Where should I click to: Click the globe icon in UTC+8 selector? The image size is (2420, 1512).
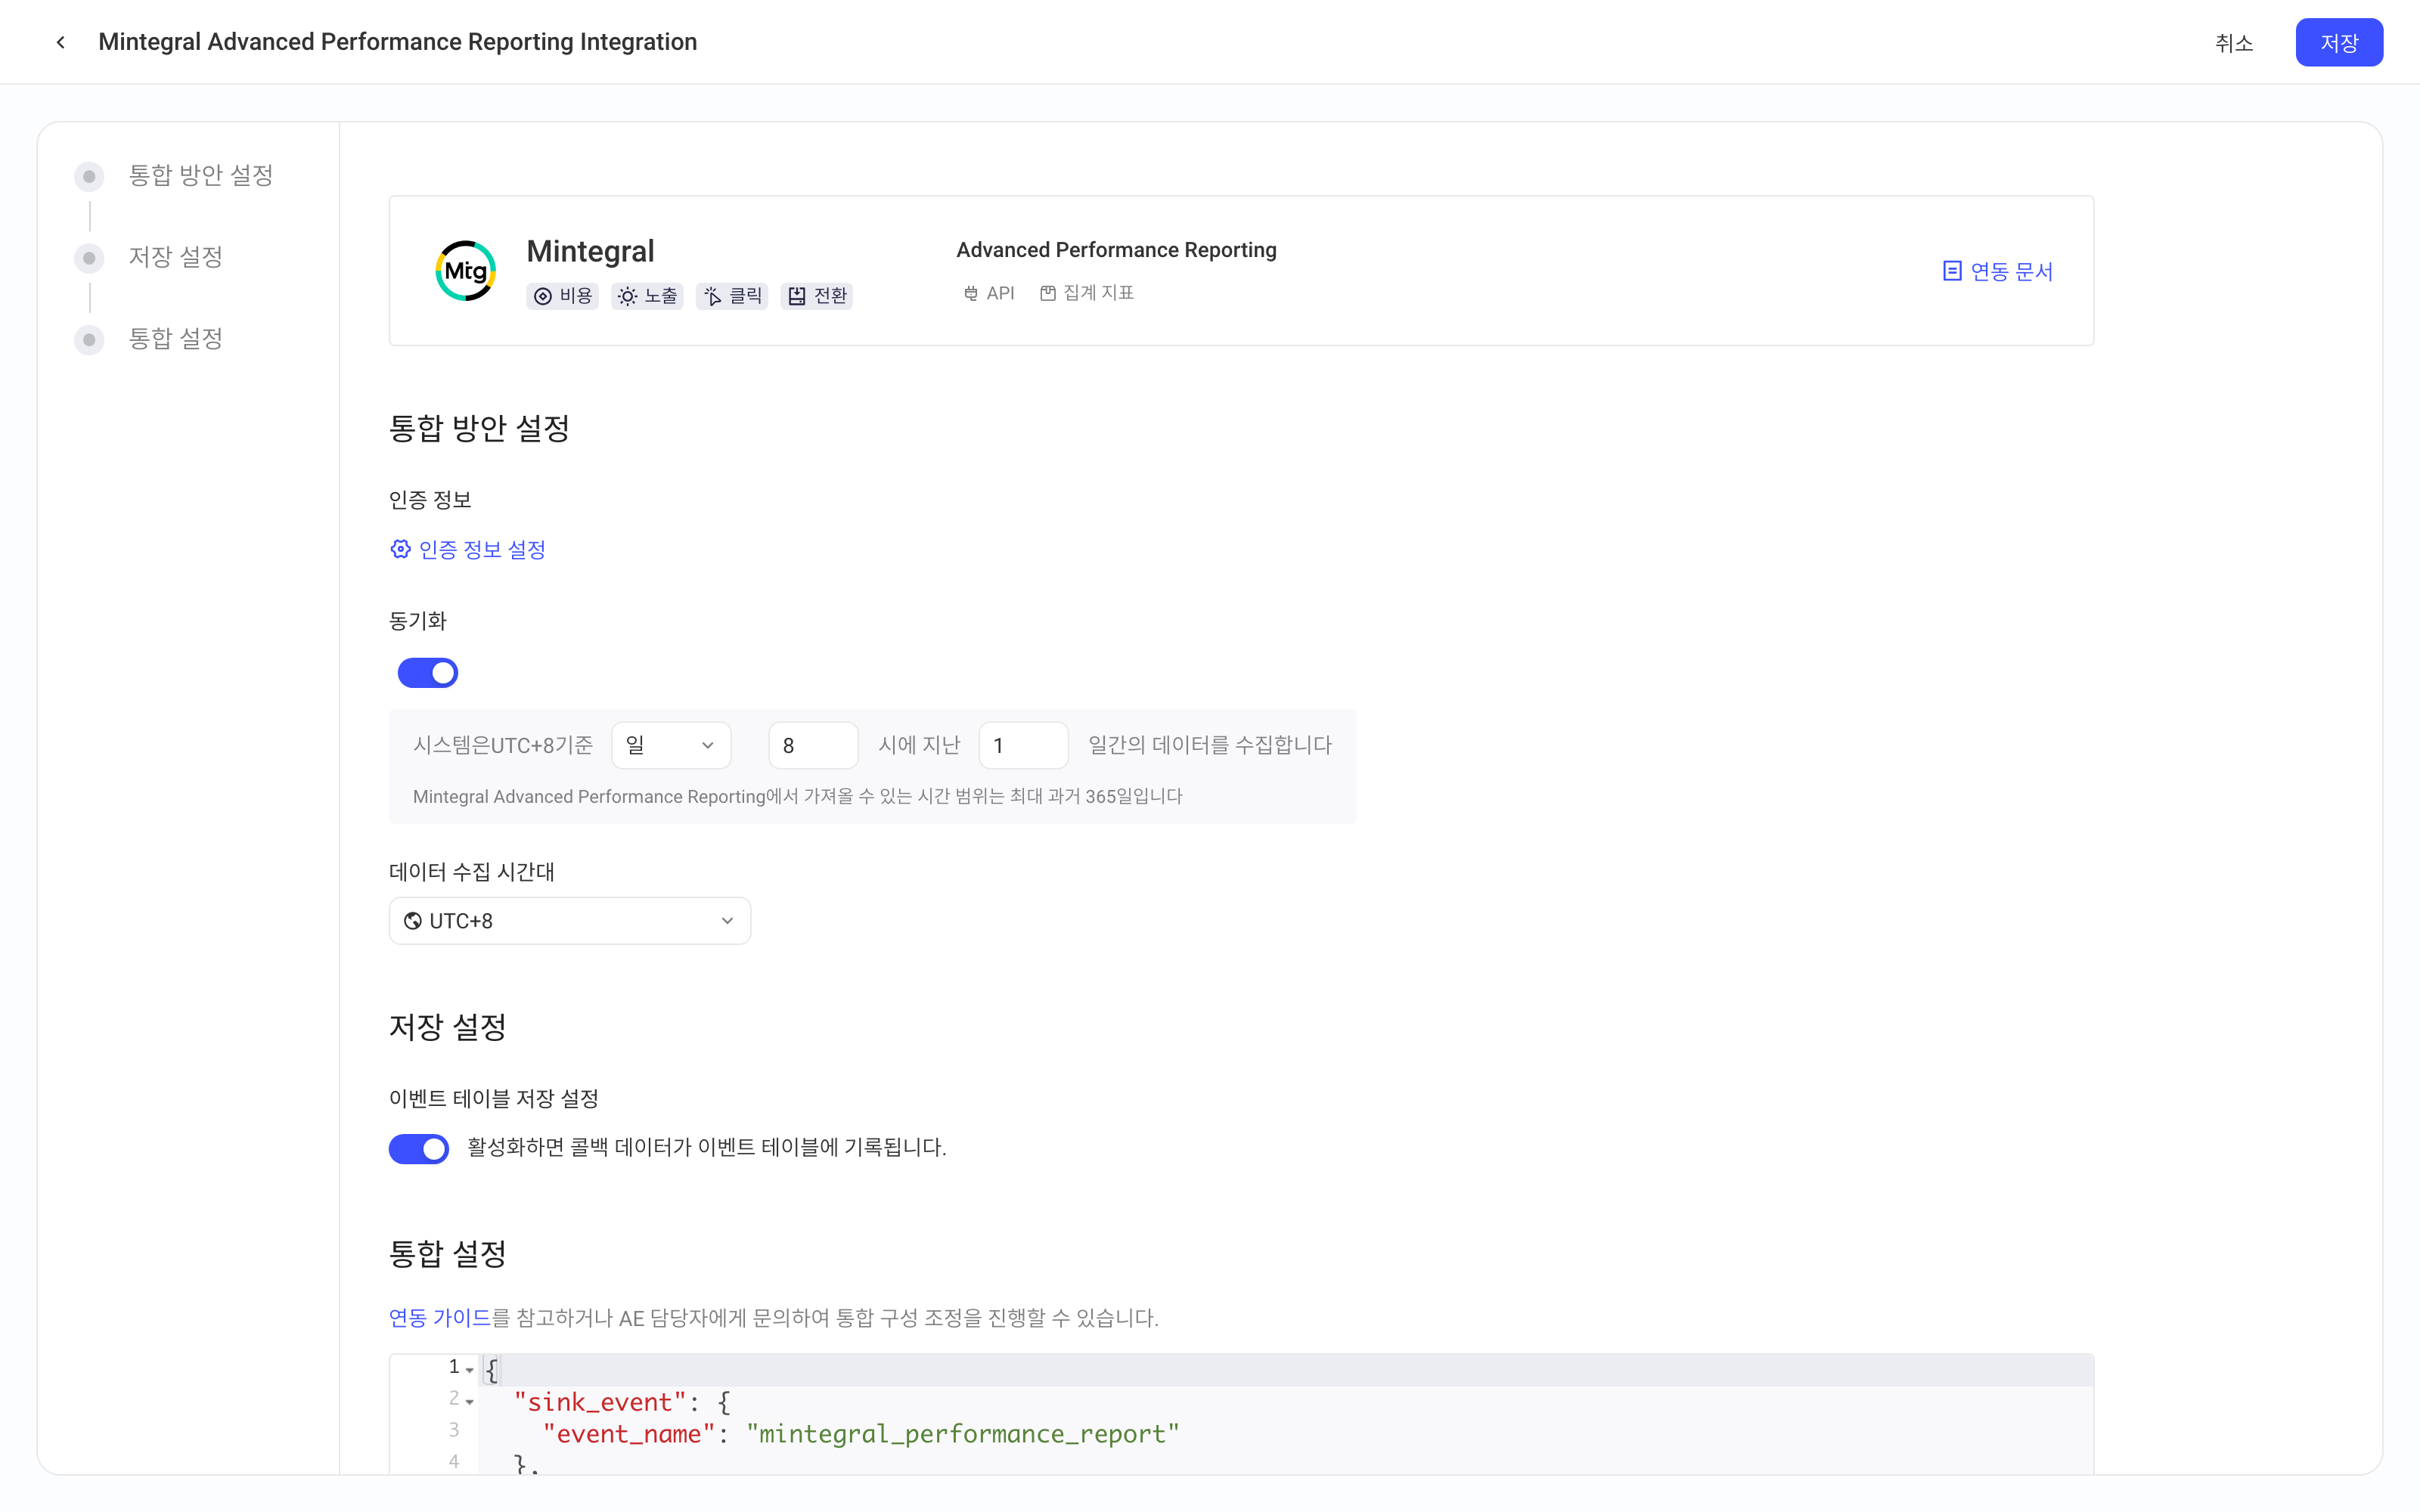(412, 921)
